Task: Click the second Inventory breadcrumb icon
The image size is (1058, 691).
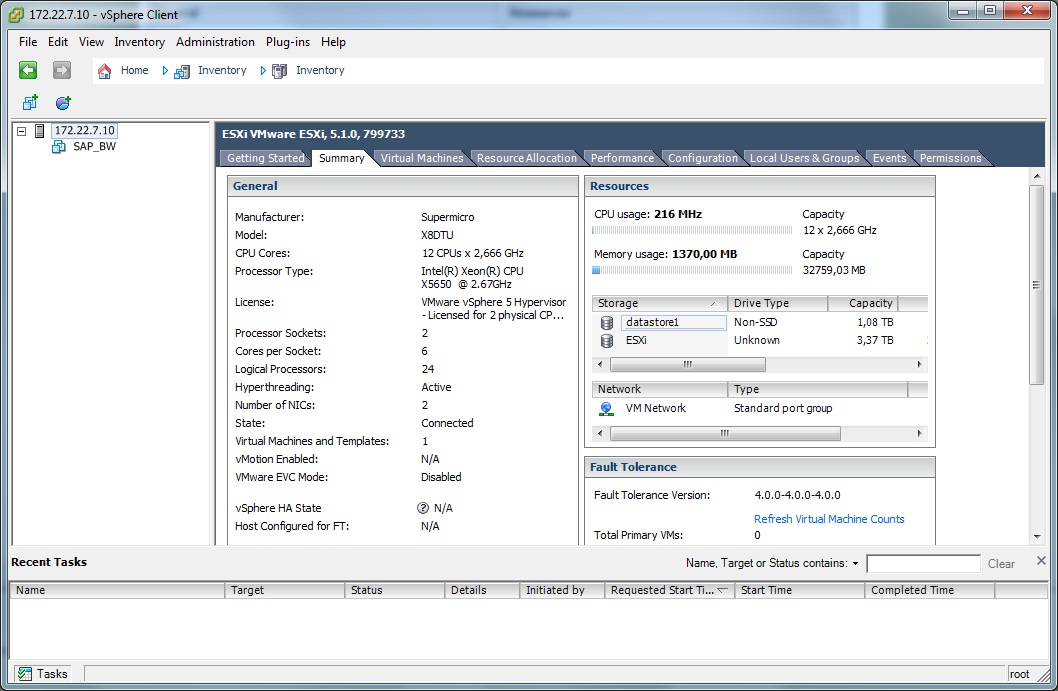Action: click(279, 71)
